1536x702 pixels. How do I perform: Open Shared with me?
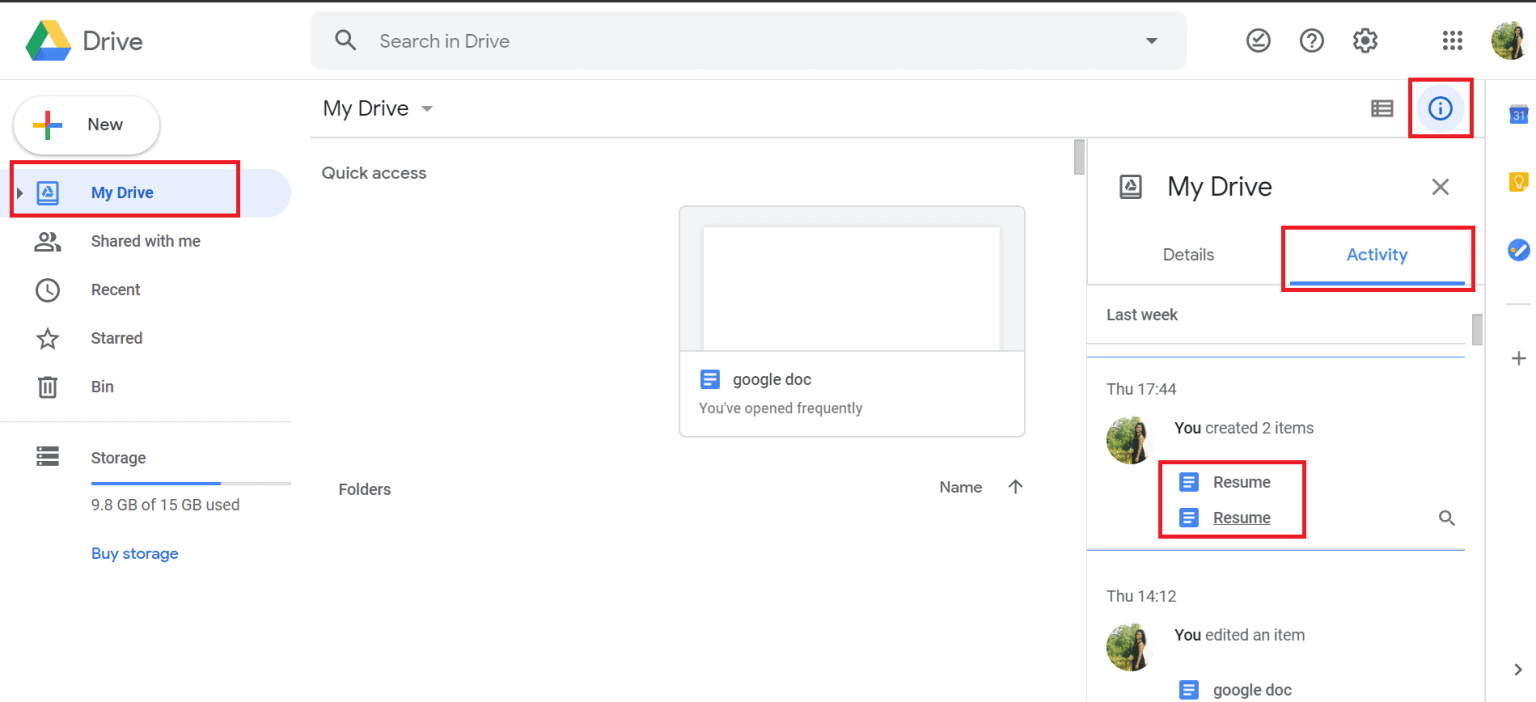[146, 241]
